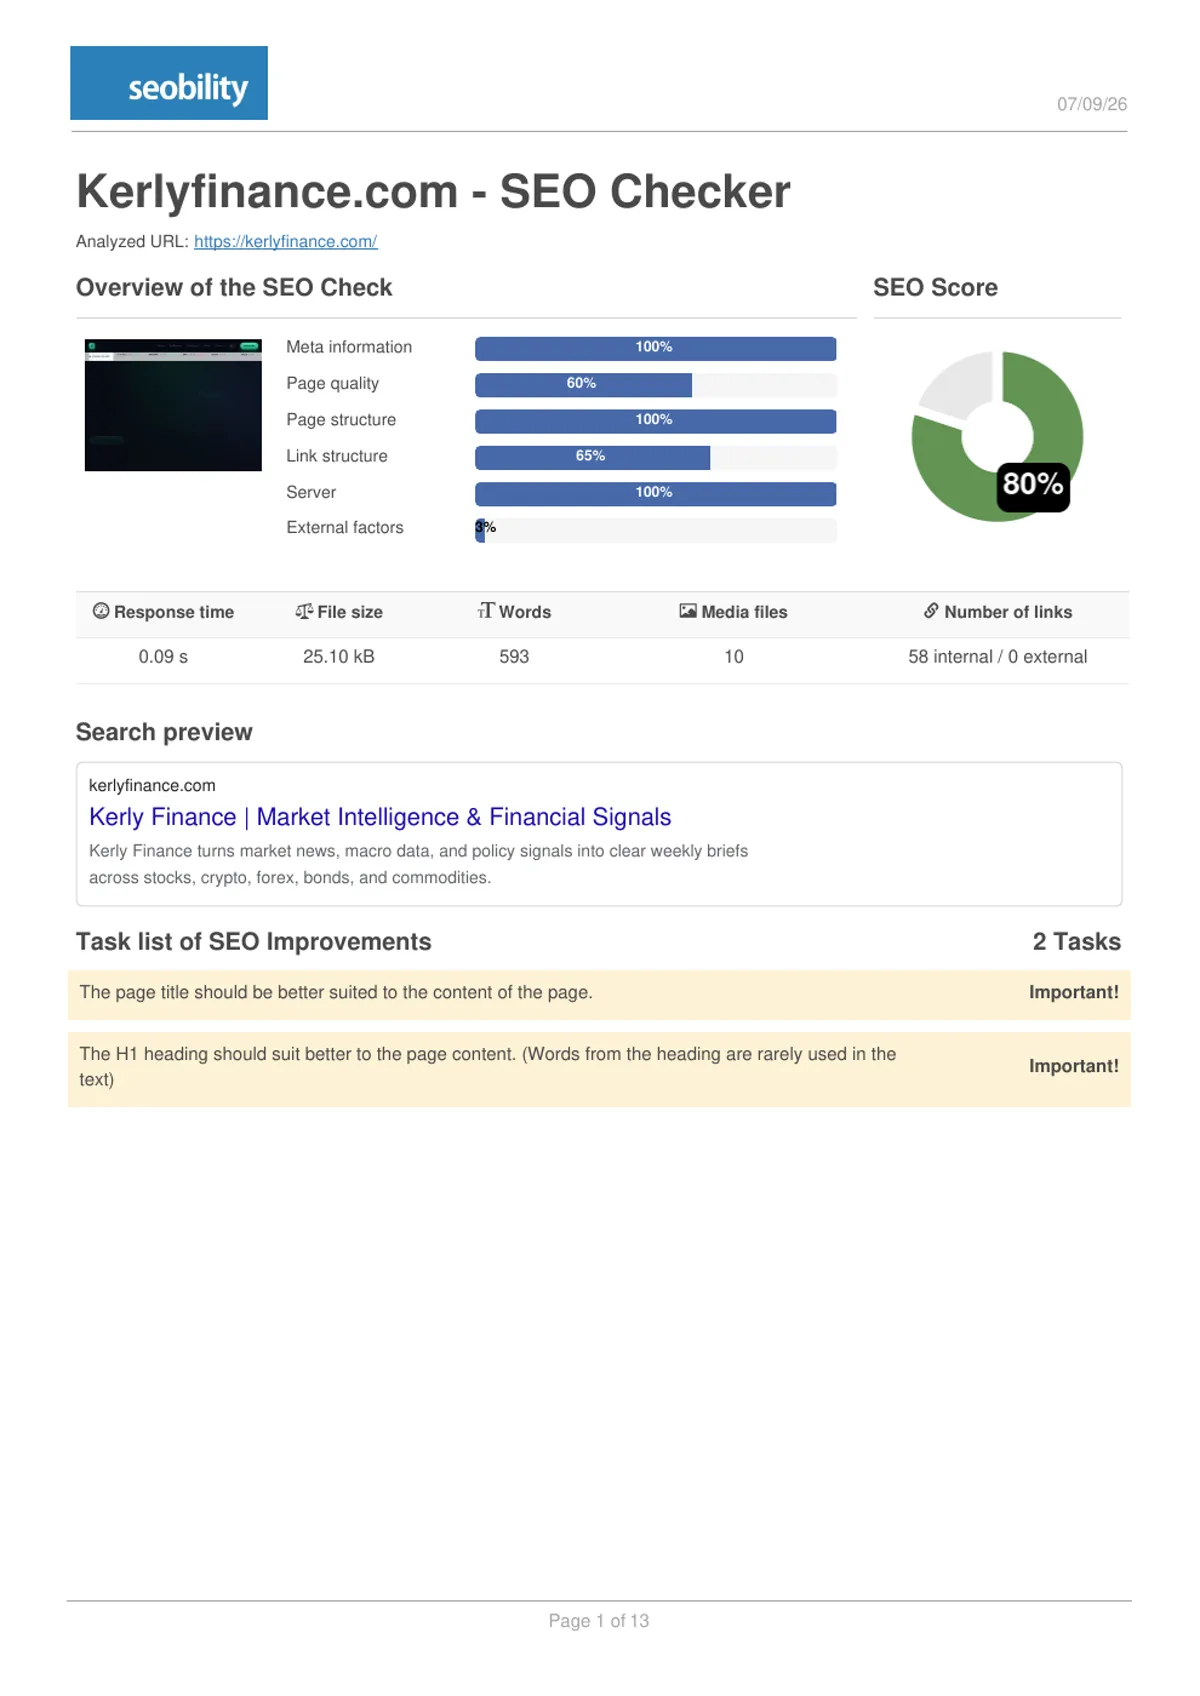The width and height of the screenshot is (1200, 1696).
Task: Click the Response time clock icon
Action: click(101, 611)
